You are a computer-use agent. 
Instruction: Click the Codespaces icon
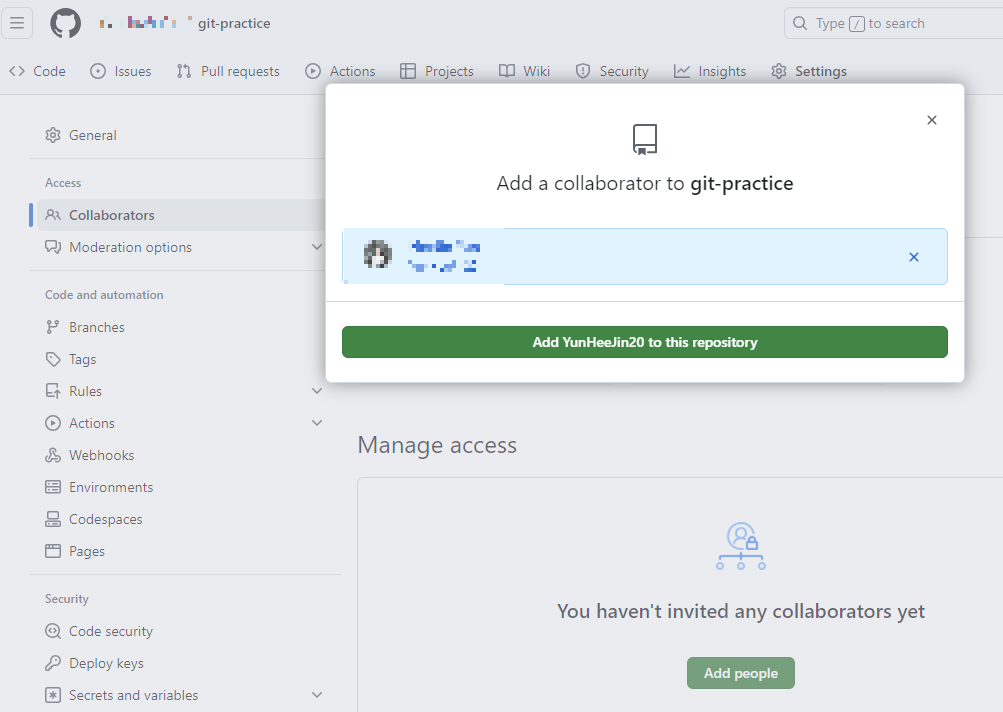click(x=53, y=519)
